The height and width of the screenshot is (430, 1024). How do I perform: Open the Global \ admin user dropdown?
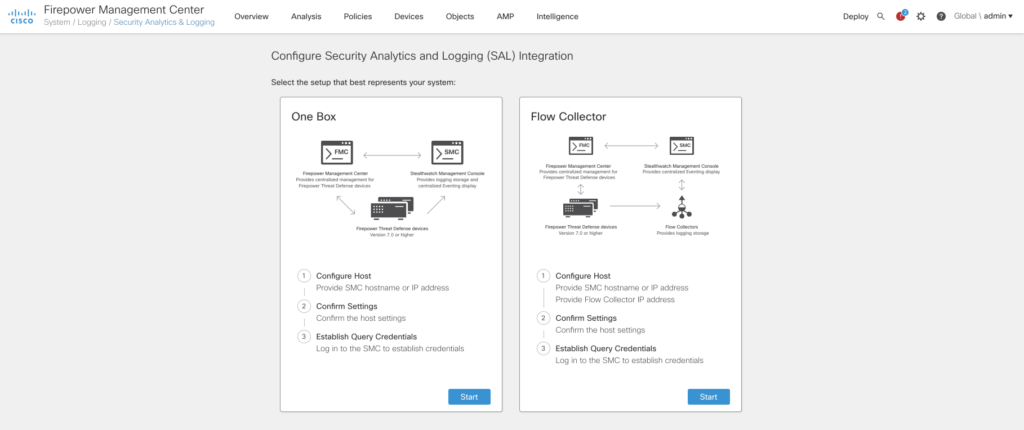point(983,16)
